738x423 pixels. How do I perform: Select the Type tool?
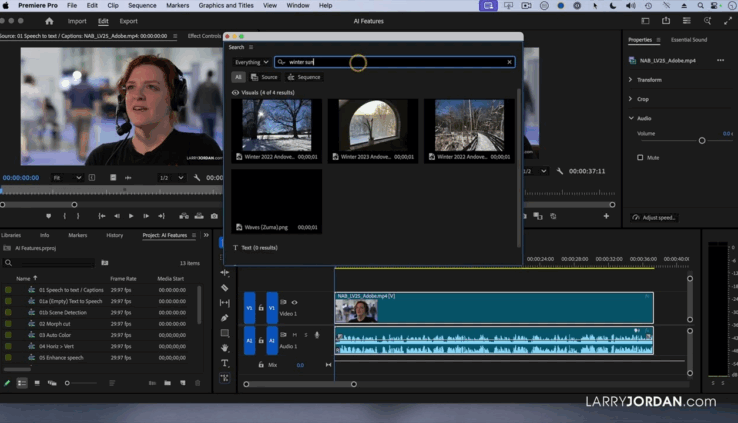click(225, 363)
